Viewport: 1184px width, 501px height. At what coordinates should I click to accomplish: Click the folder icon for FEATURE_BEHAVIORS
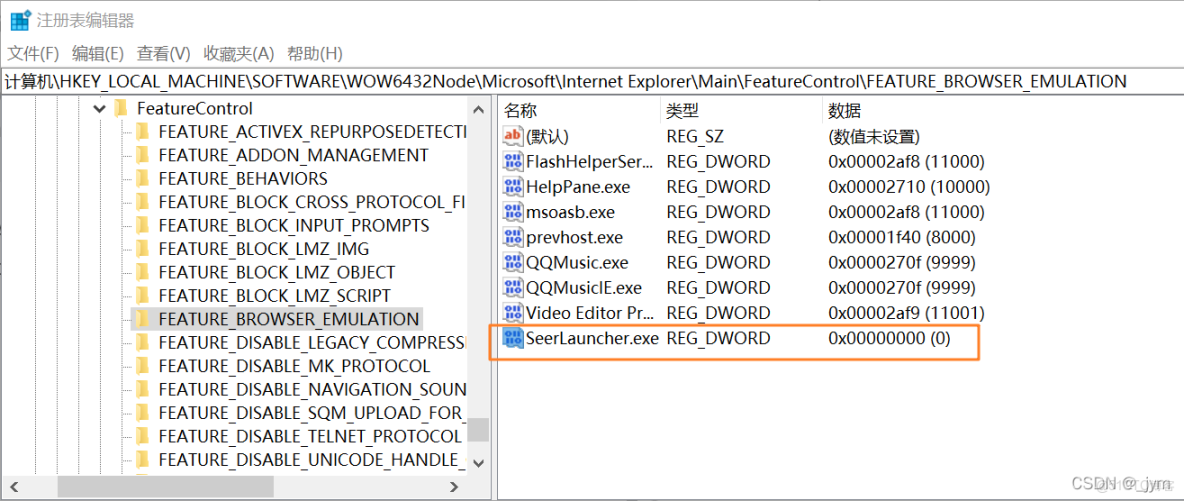click(x=142, y=179)
